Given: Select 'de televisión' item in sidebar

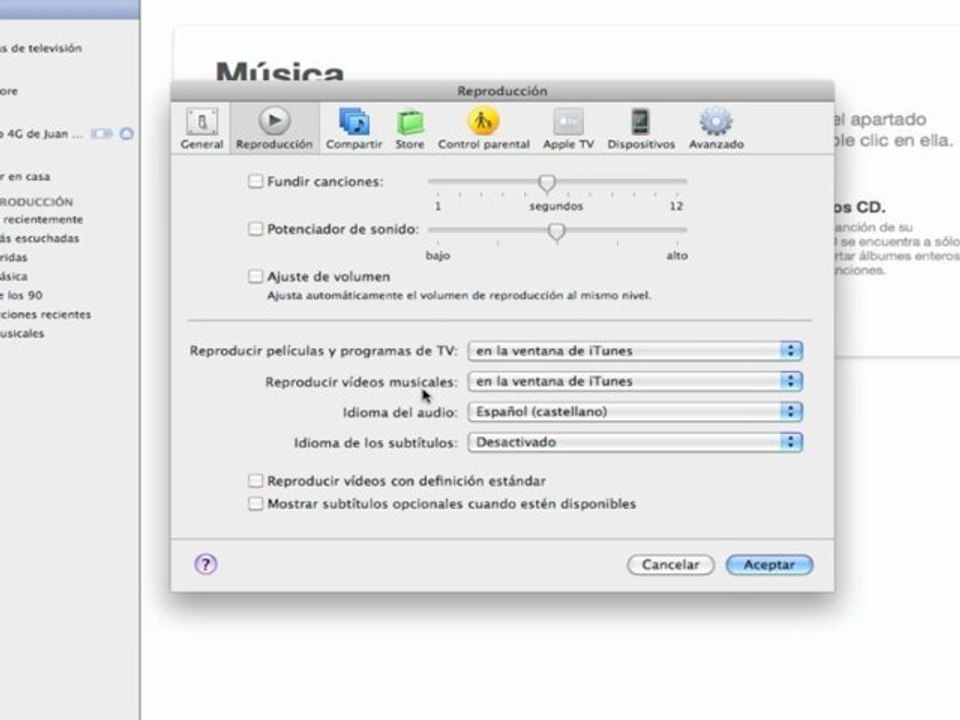Looking at the screenshot, I should point(40,48).
